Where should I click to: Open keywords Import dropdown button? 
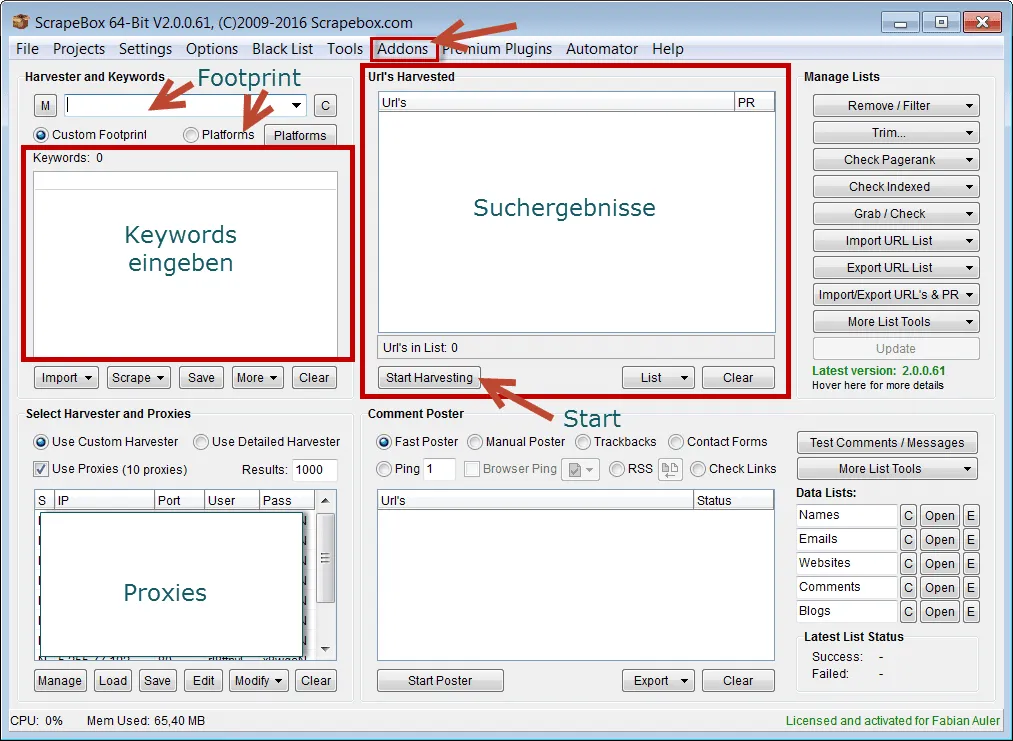tap(66, 378)
